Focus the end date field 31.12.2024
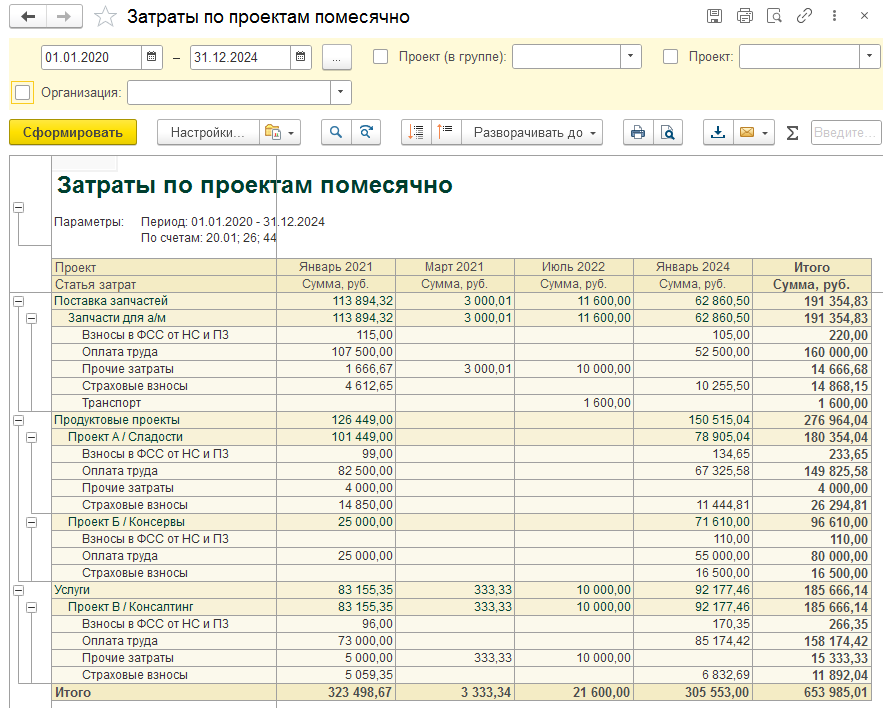Image resolution: width=885 pixels, height=708 pixels. (240, 57)
